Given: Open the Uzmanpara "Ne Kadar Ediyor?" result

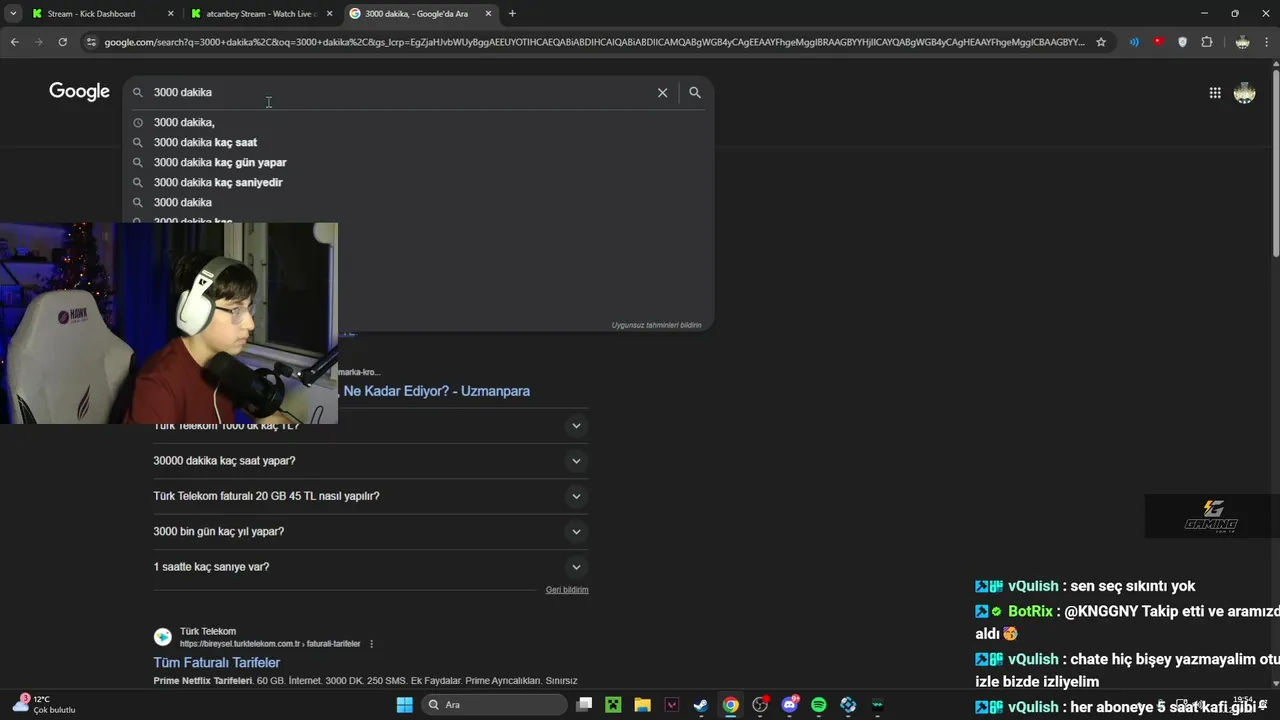Looking at the screenshot, I should pyautogui.click(x=436, y=391).
